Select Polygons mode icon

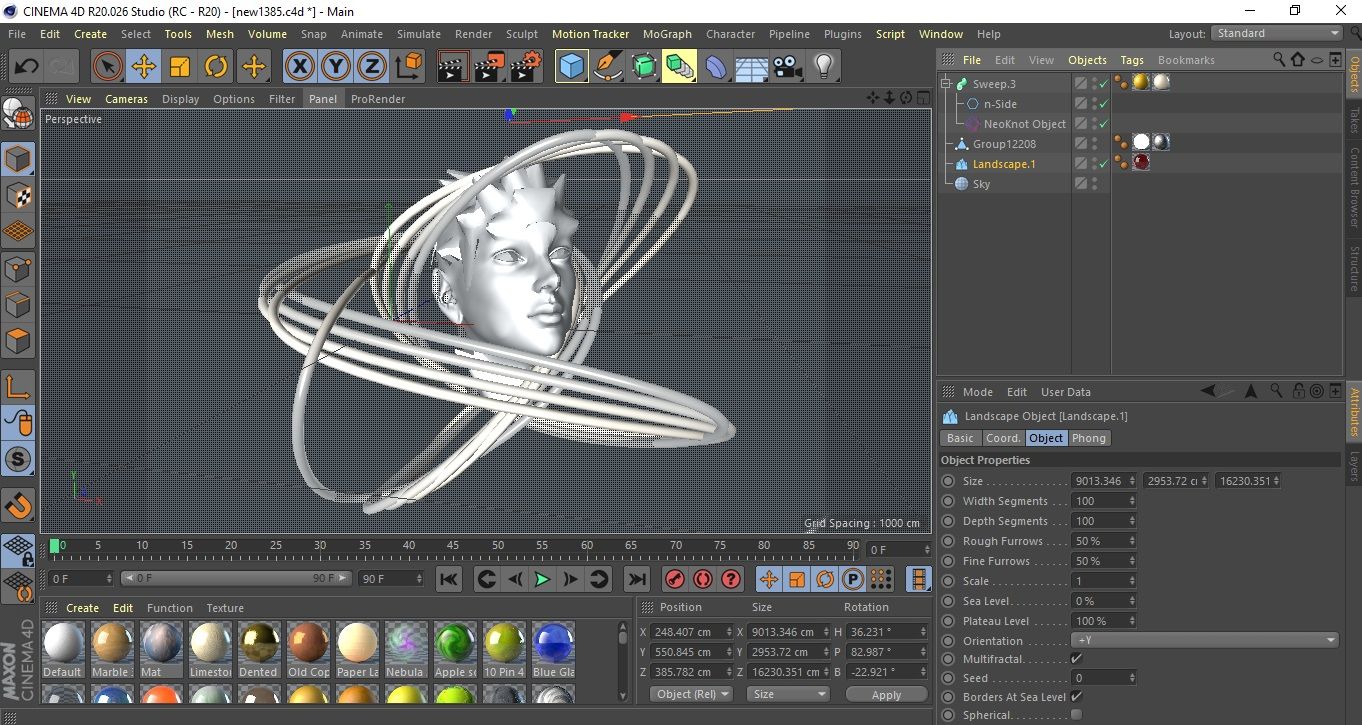point(18,340)
